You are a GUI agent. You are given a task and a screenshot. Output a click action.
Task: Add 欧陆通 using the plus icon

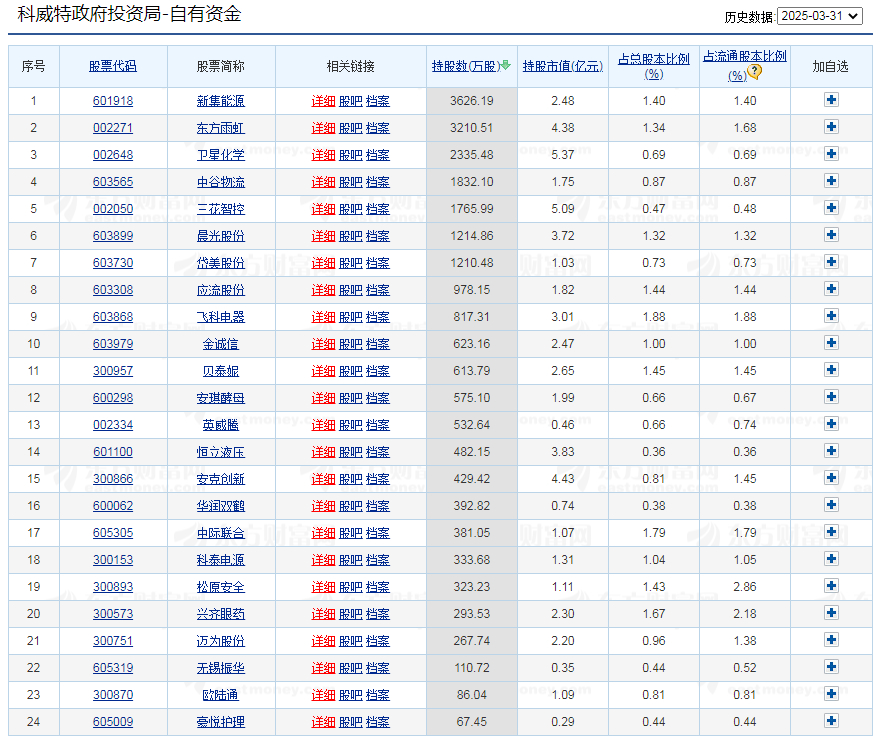pyautogui.click(x=831, y=695)
